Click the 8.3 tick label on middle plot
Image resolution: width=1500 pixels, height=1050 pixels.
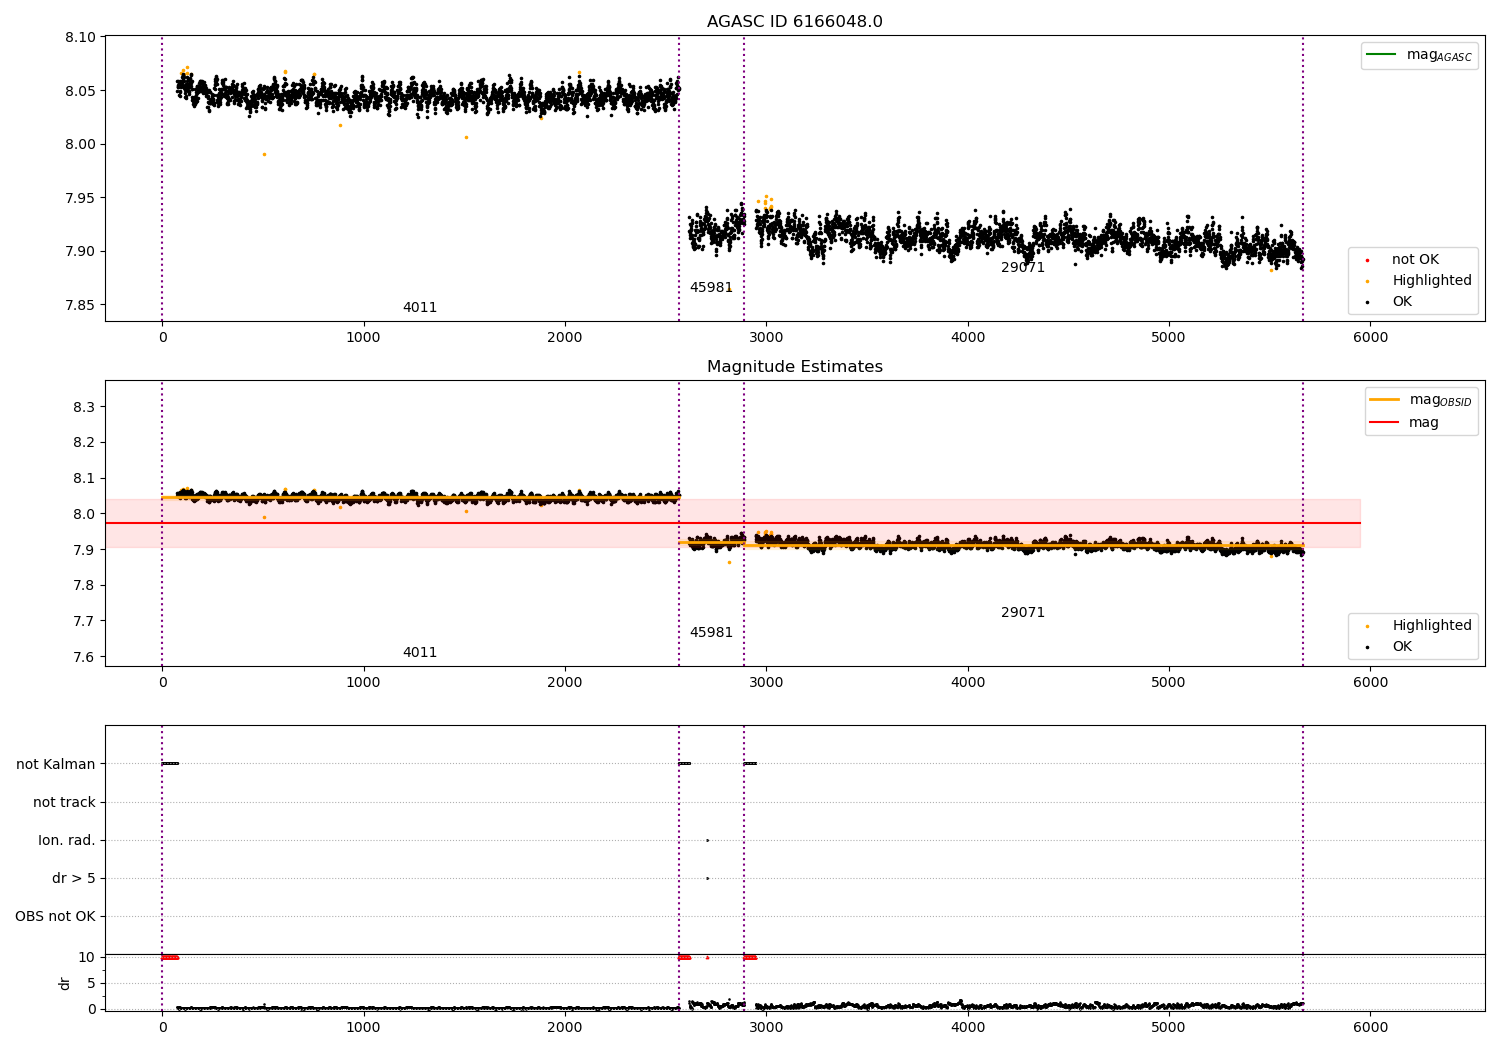coord(84,408)
